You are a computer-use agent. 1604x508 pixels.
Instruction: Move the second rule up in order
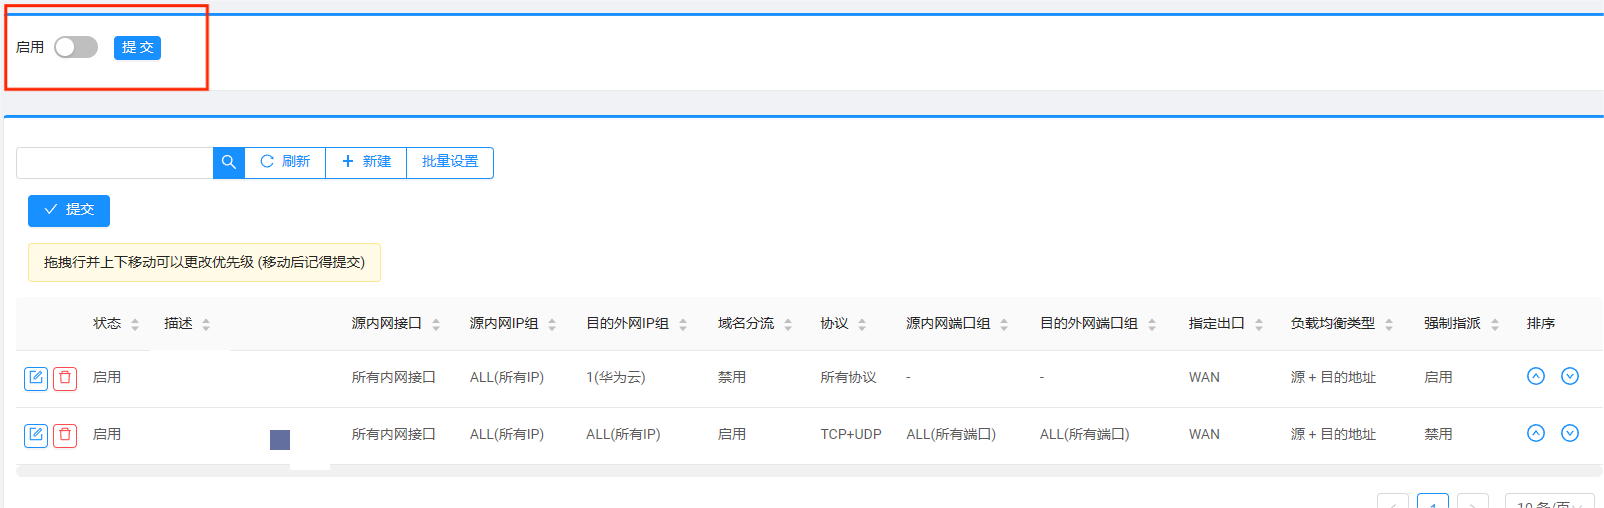point(1536,433)
